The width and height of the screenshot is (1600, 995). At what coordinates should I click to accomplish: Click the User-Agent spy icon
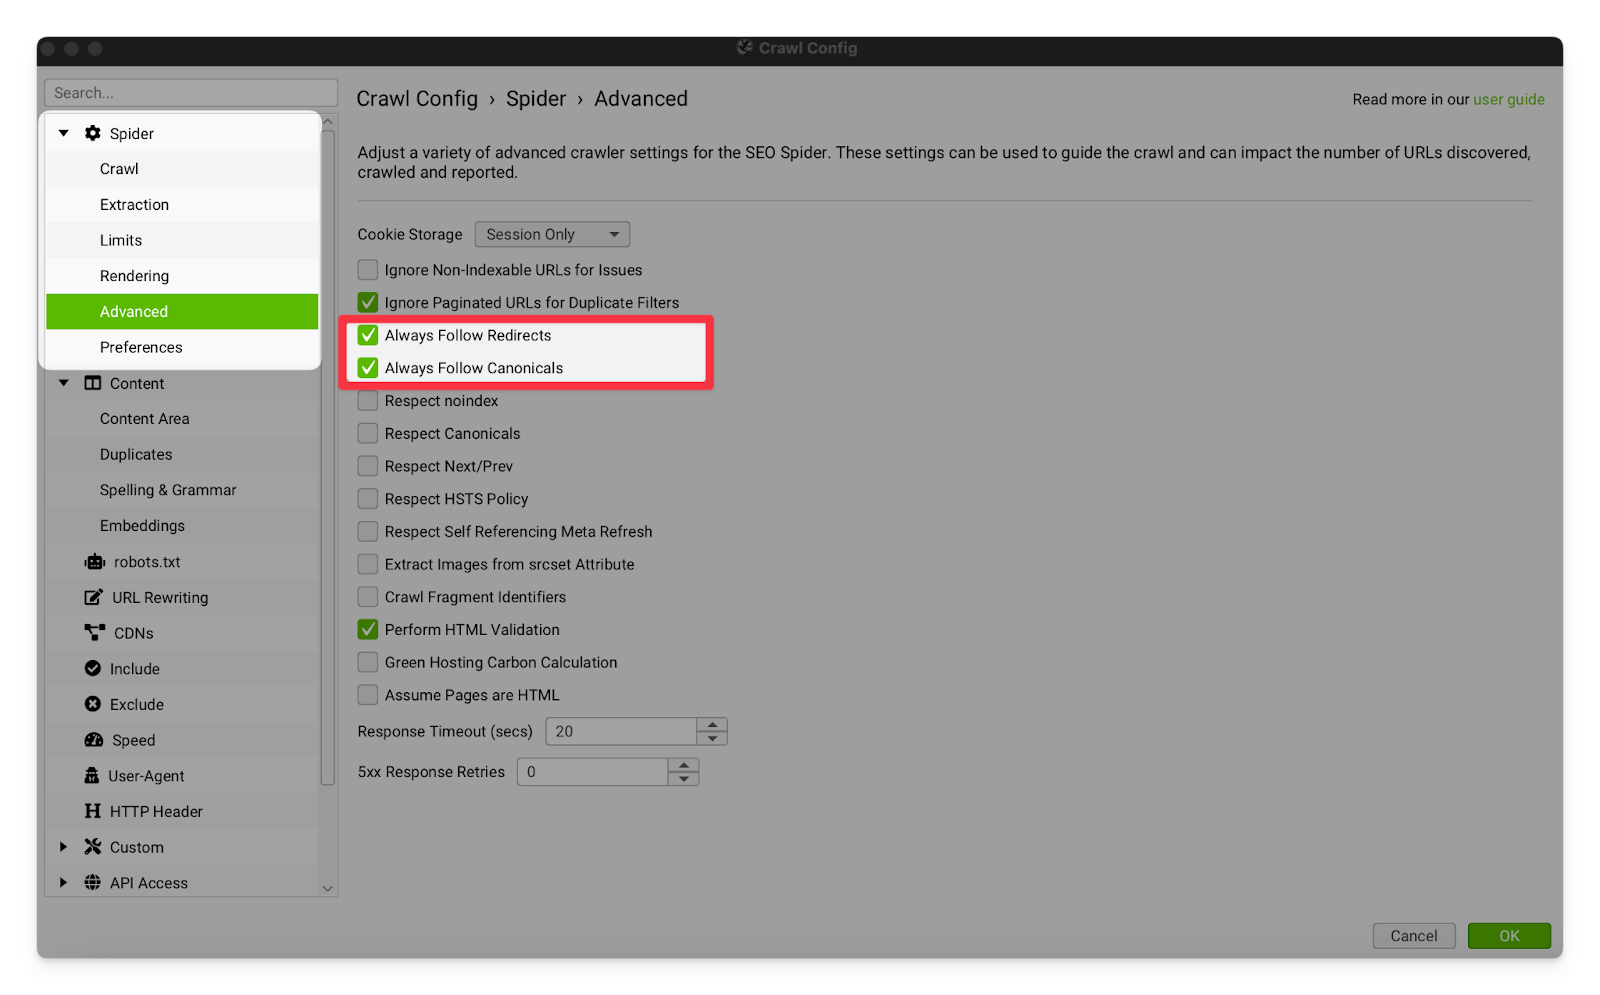tap(92, 776)
